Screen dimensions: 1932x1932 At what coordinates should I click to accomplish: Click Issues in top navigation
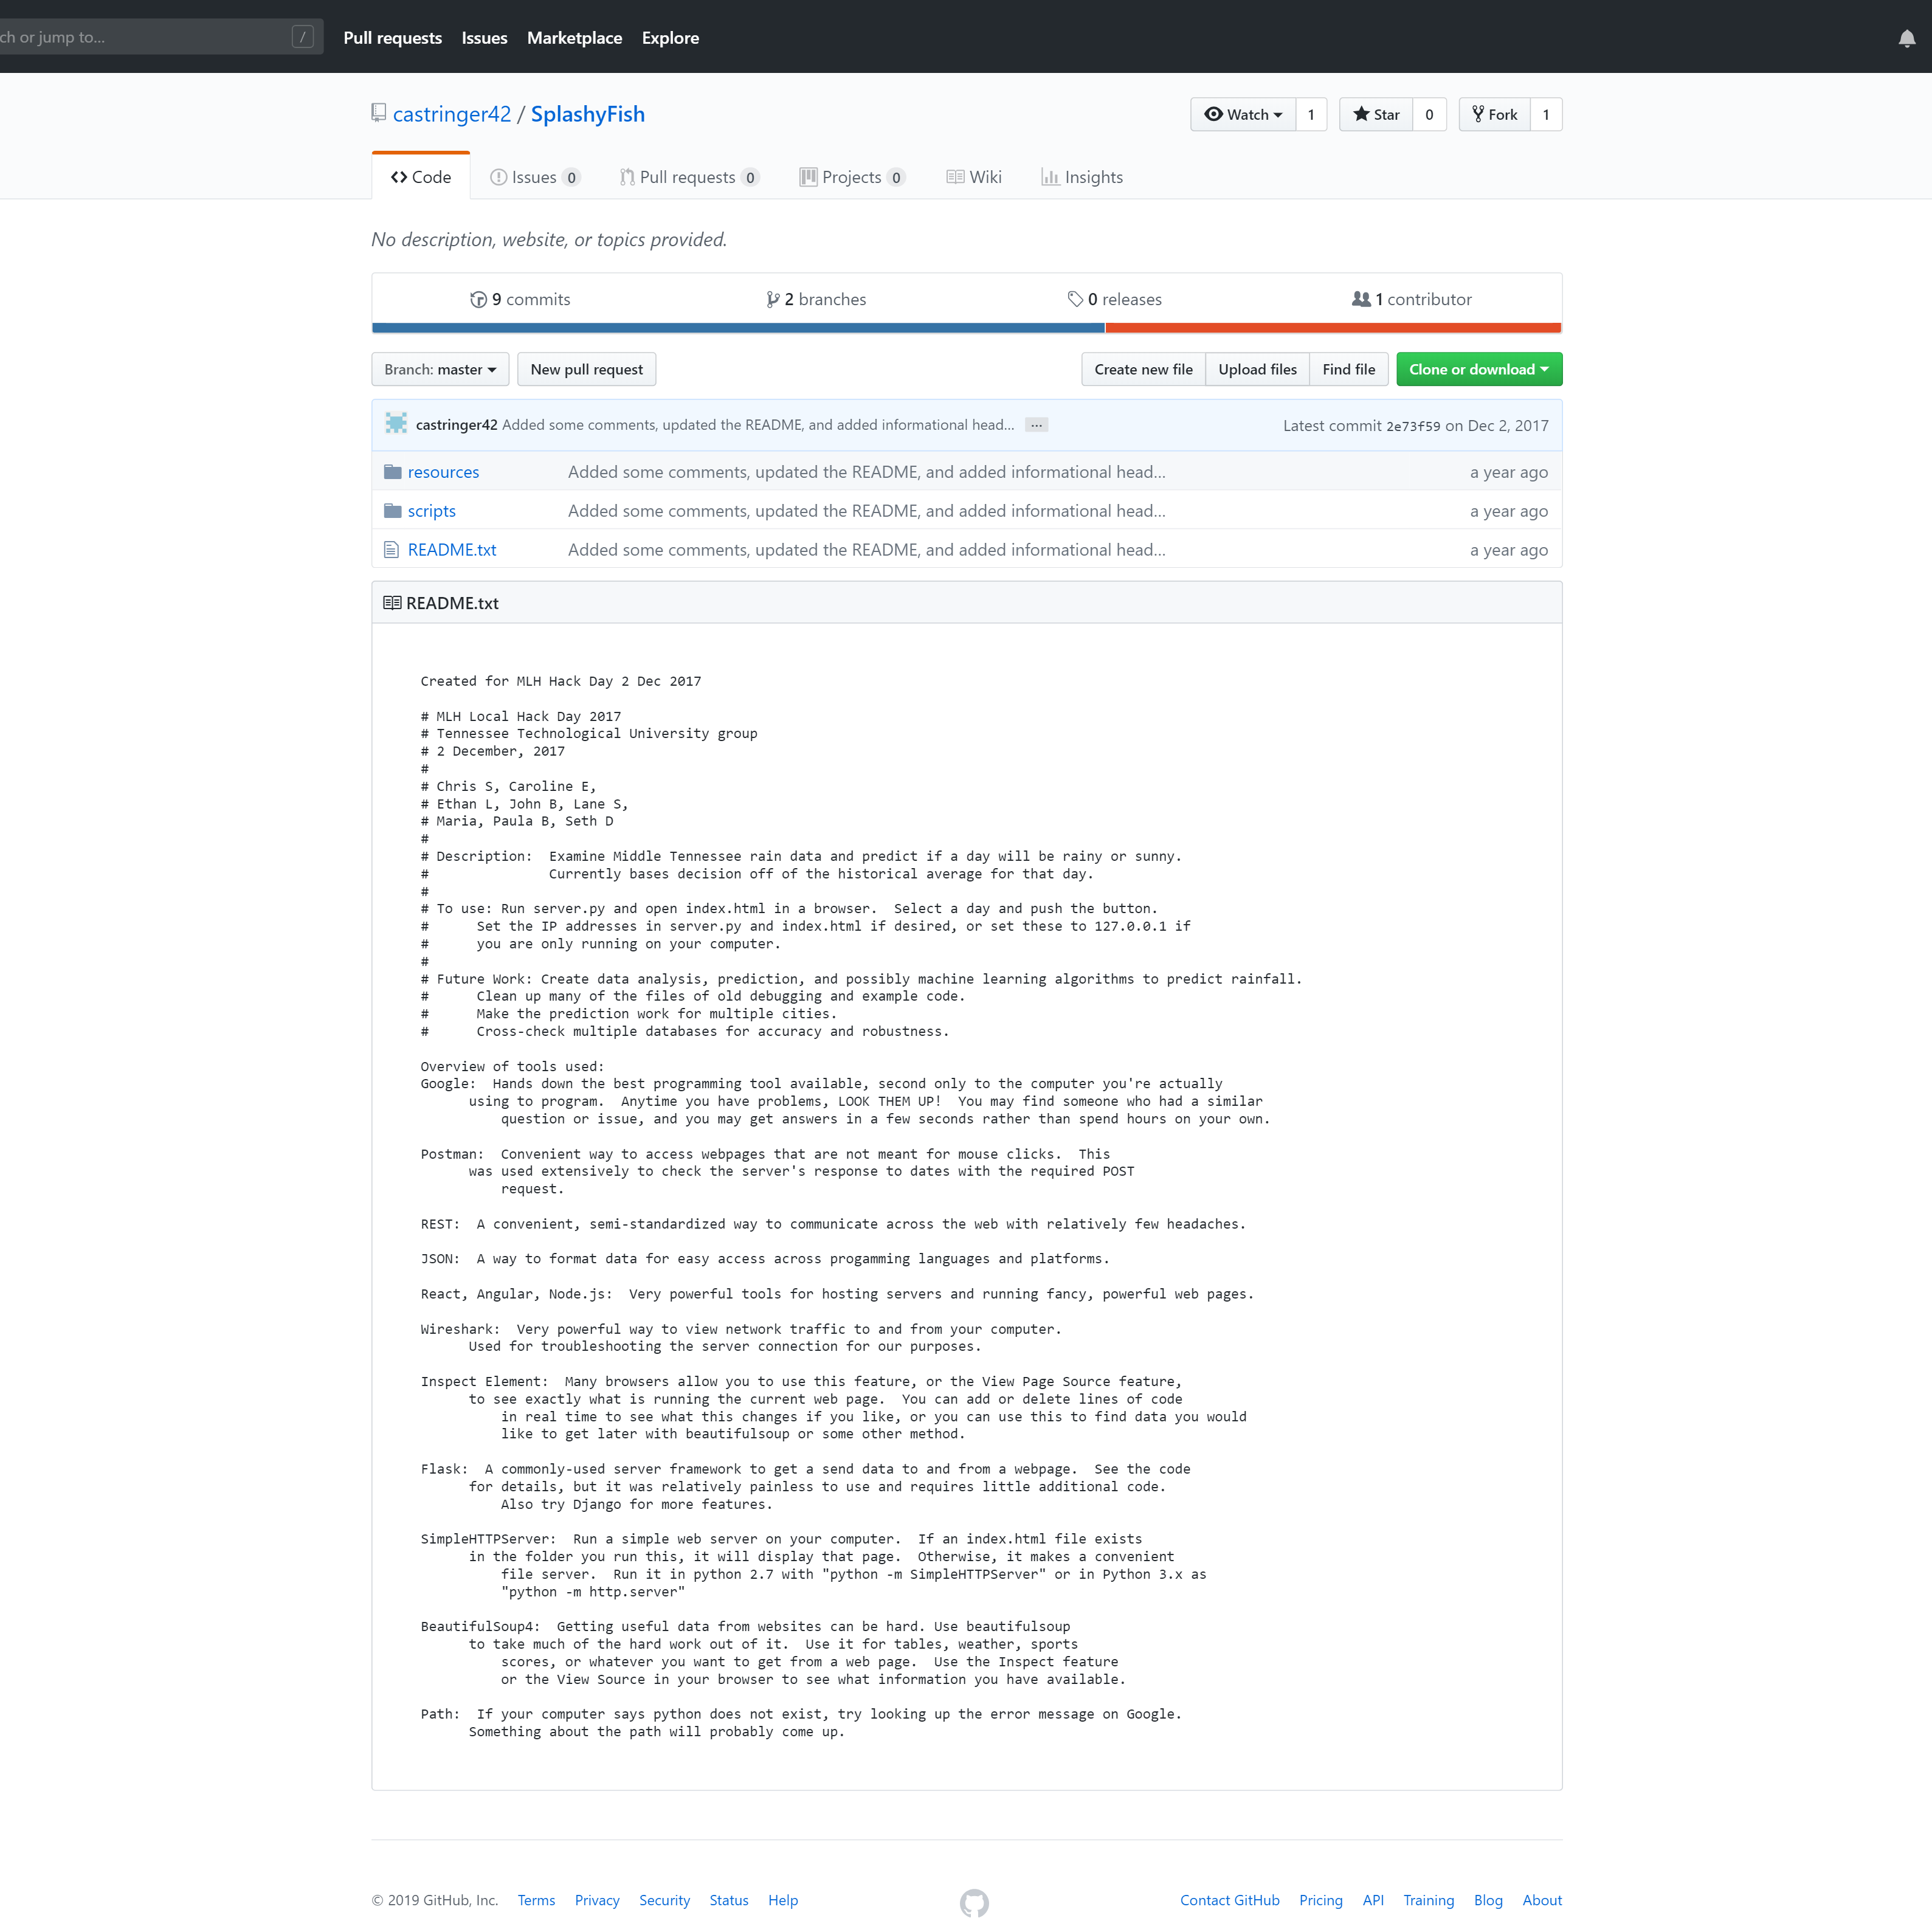[x=484, y=38]
